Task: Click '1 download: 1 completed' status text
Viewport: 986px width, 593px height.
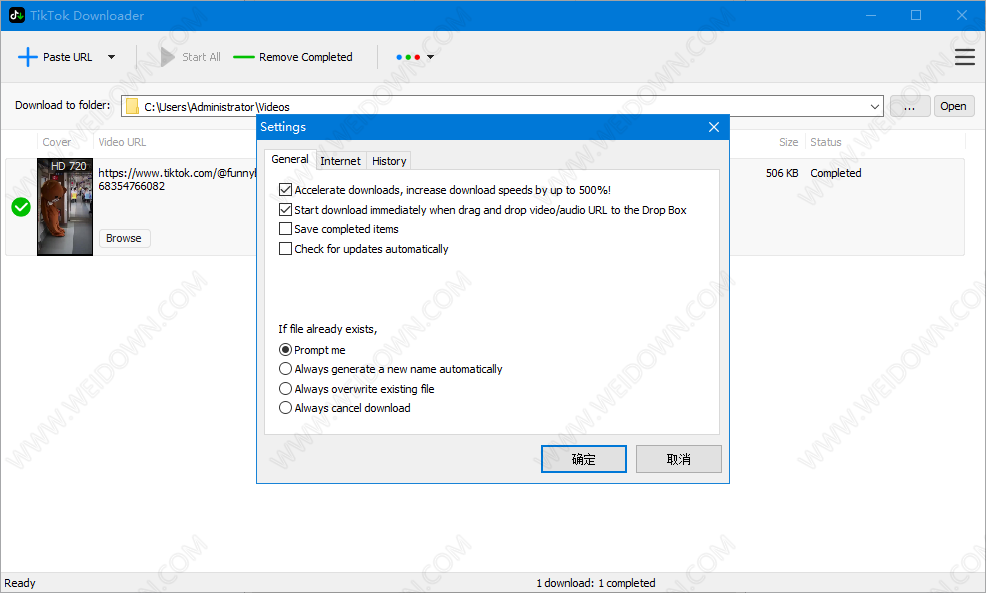Action: click(x=595, y=583)
